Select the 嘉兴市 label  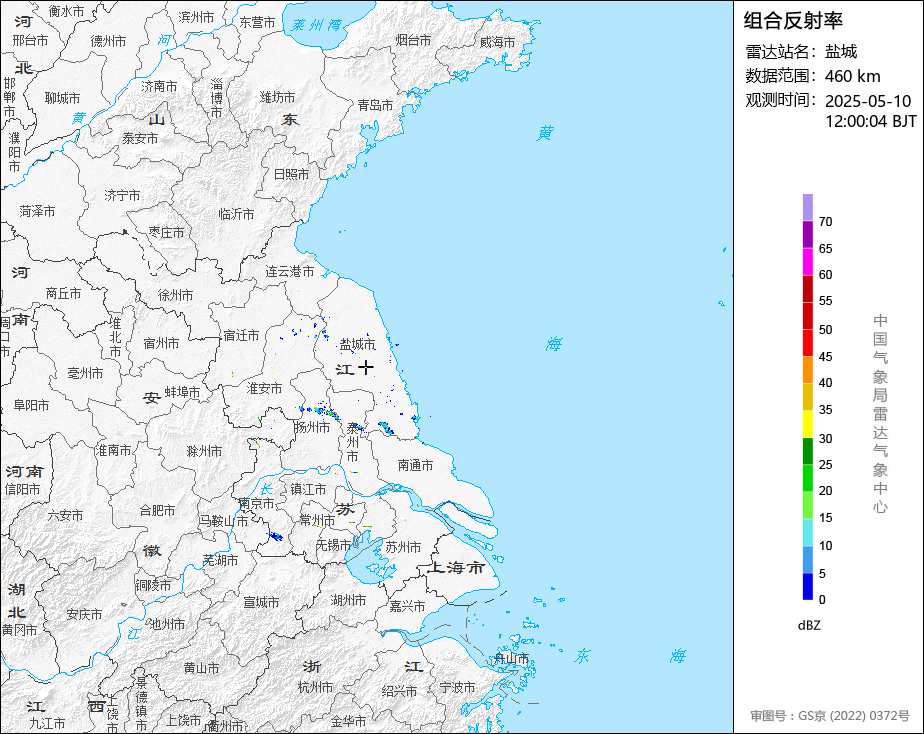(407, 606)
